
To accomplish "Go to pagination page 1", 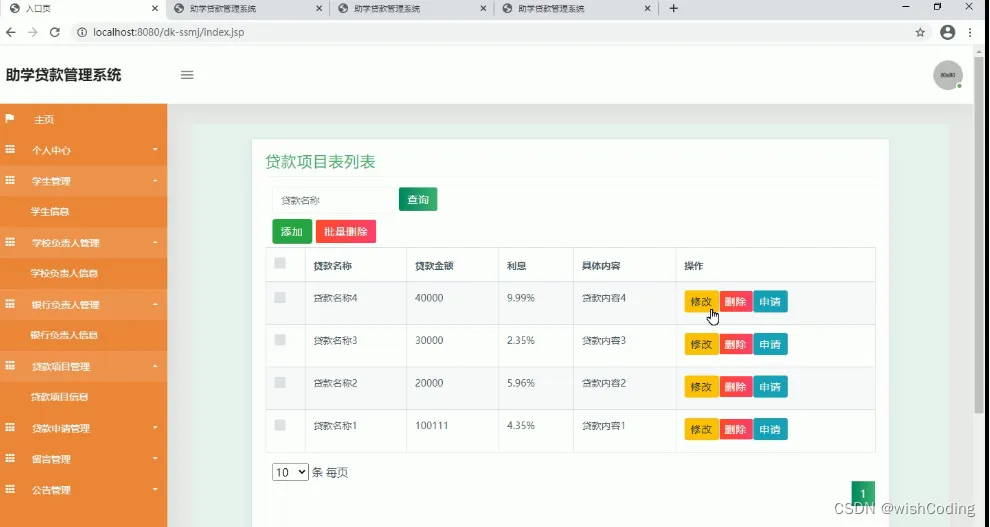I will tap(863, 494).
